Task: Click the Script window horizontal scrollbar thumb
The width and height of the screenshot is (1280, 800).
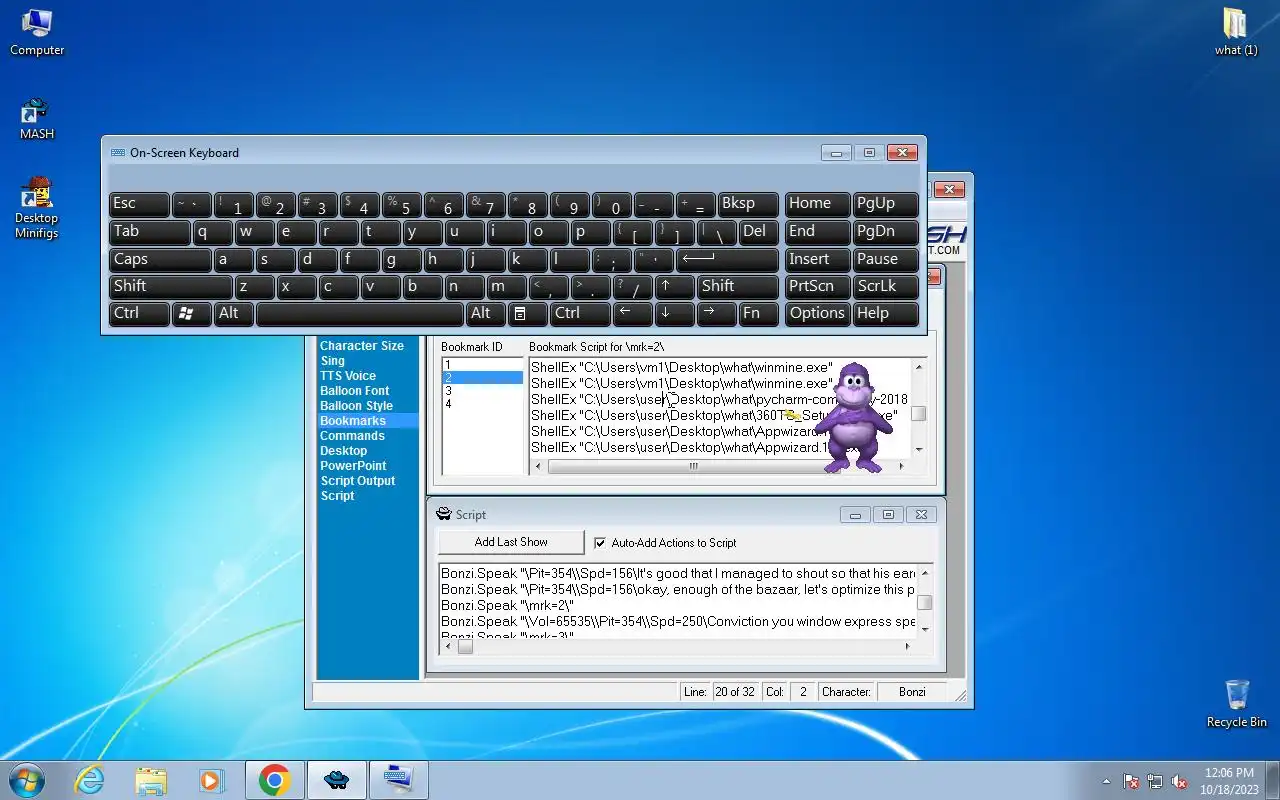Action: 465,646
